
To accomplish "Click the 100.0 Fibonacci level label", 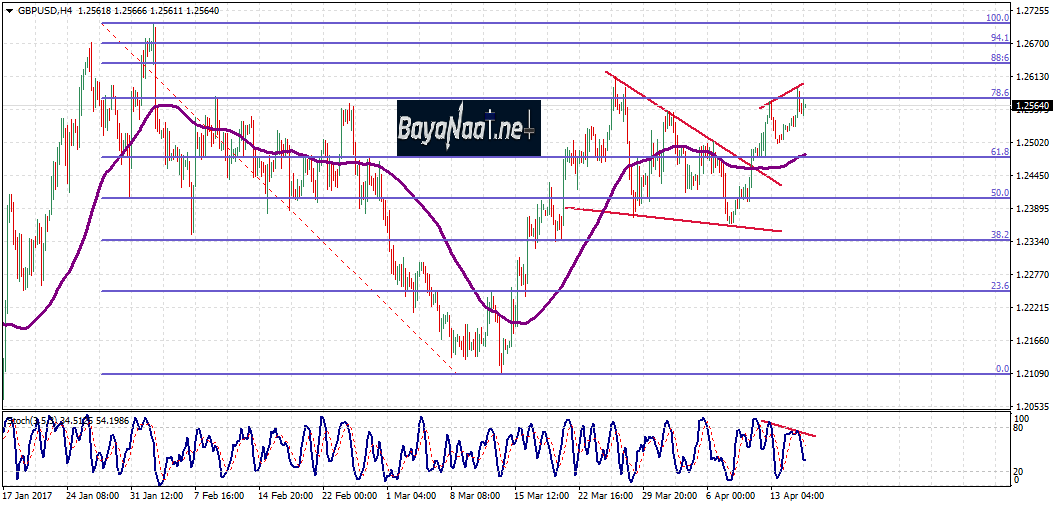I will [x=996, y=18].
